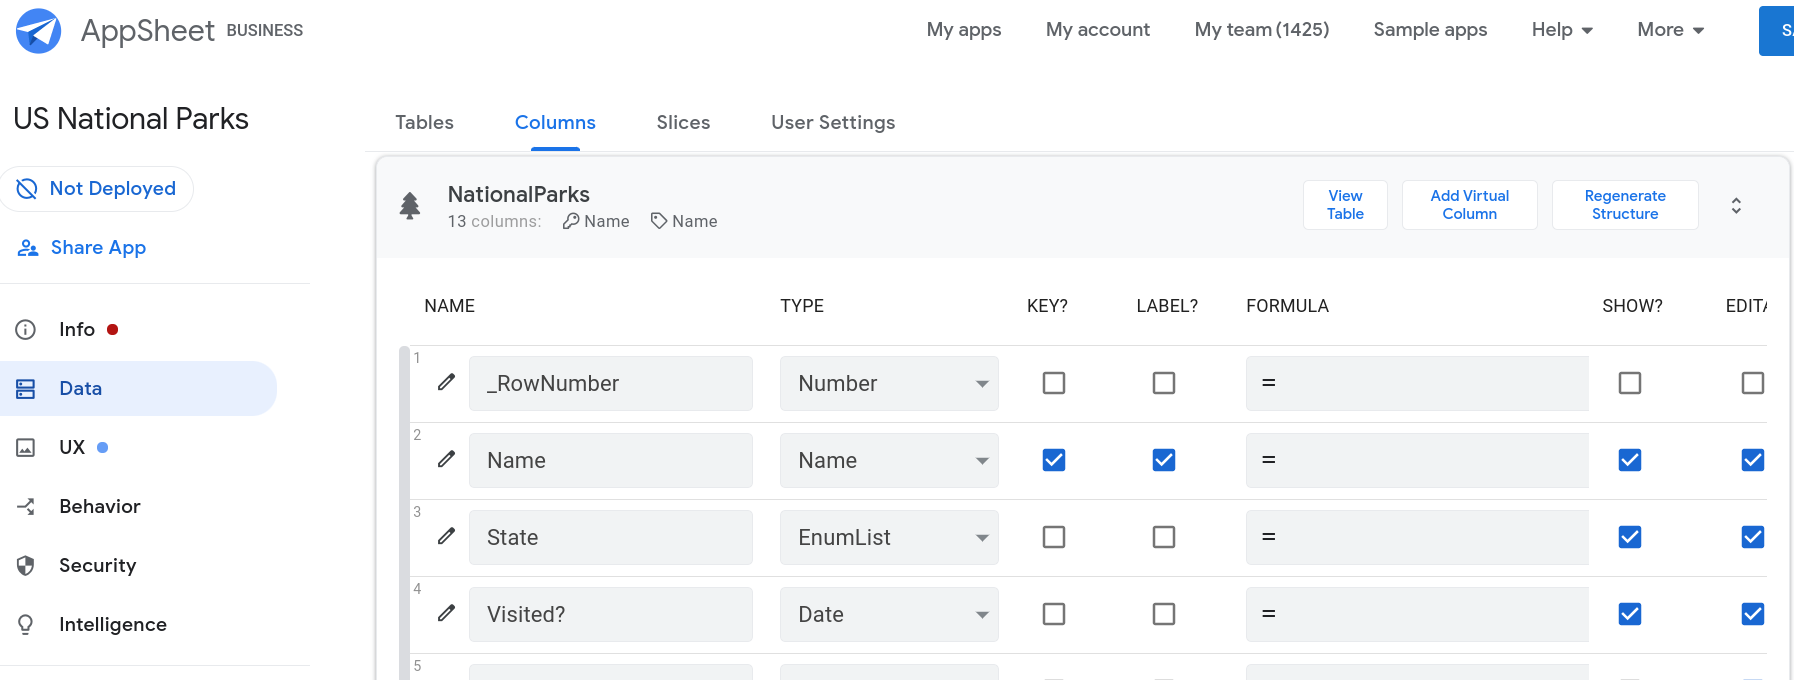Click the formula field for Visited? row

(x=1417, y=614)
